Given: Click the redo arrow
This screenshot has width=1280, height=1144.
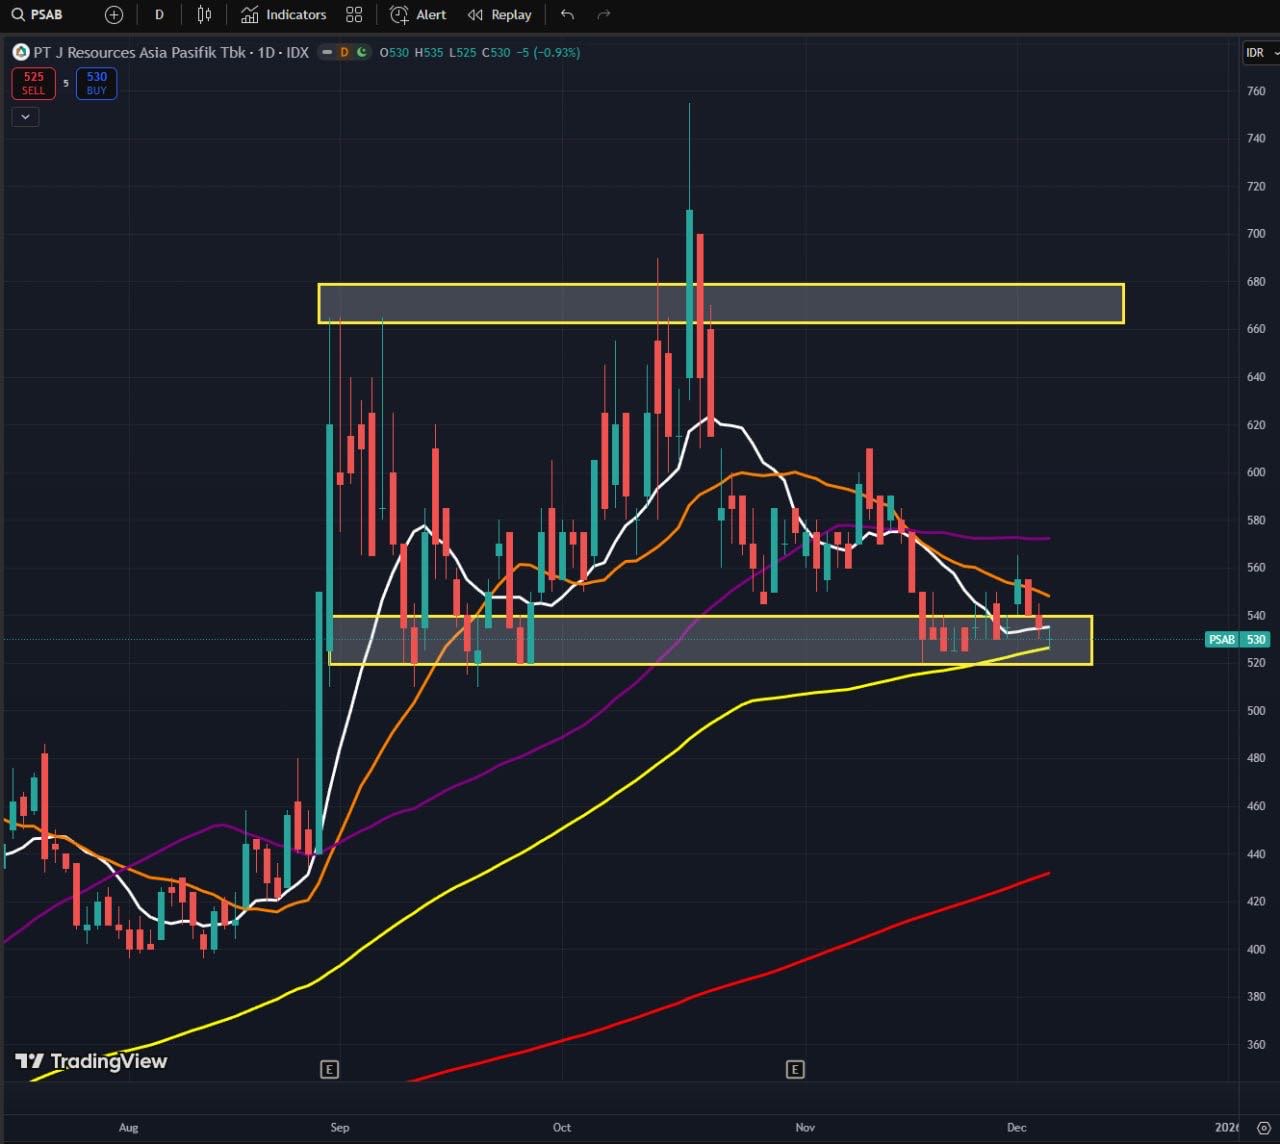Looking at the screenshot, I should click(x=603, y=15).
